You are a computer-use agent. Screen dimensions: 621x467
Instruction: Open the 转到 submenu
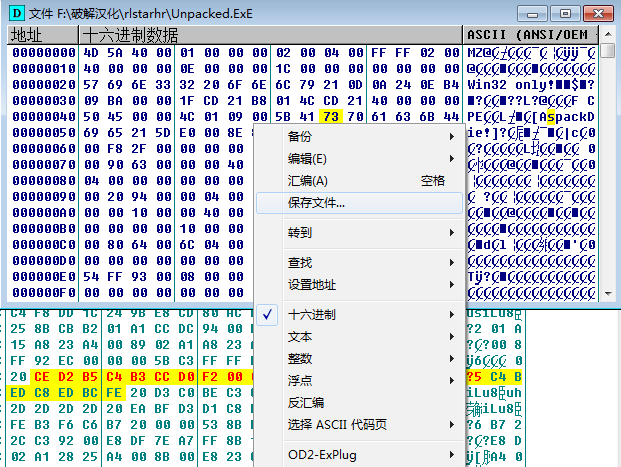click(360, 233)
